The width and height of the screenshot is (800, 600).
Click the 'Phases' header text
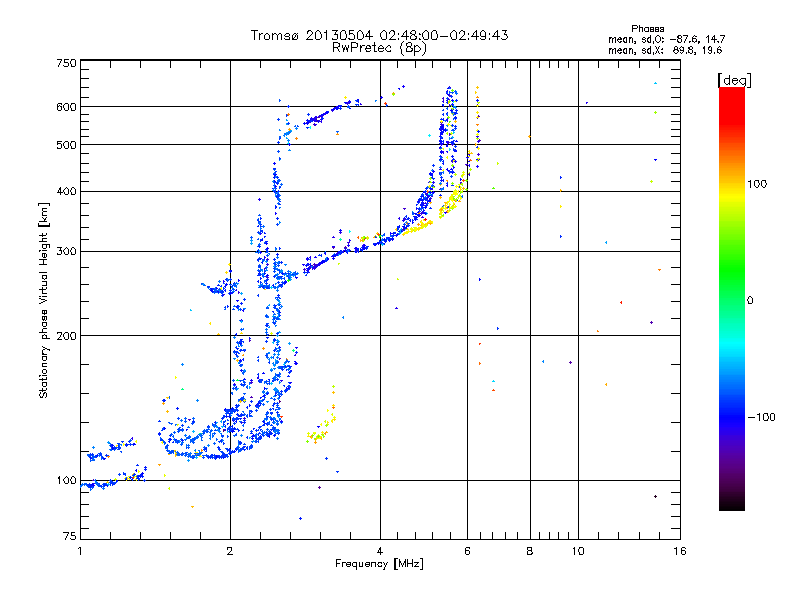(x=647, y=29)
